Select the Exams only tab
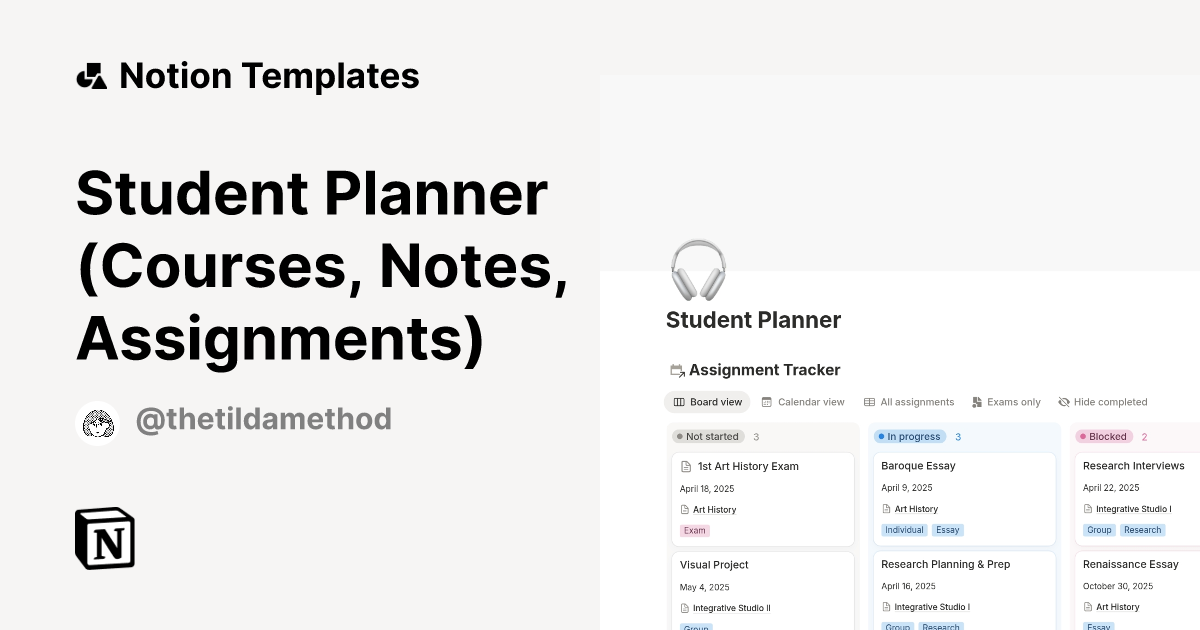 (x=1006, y=402)
